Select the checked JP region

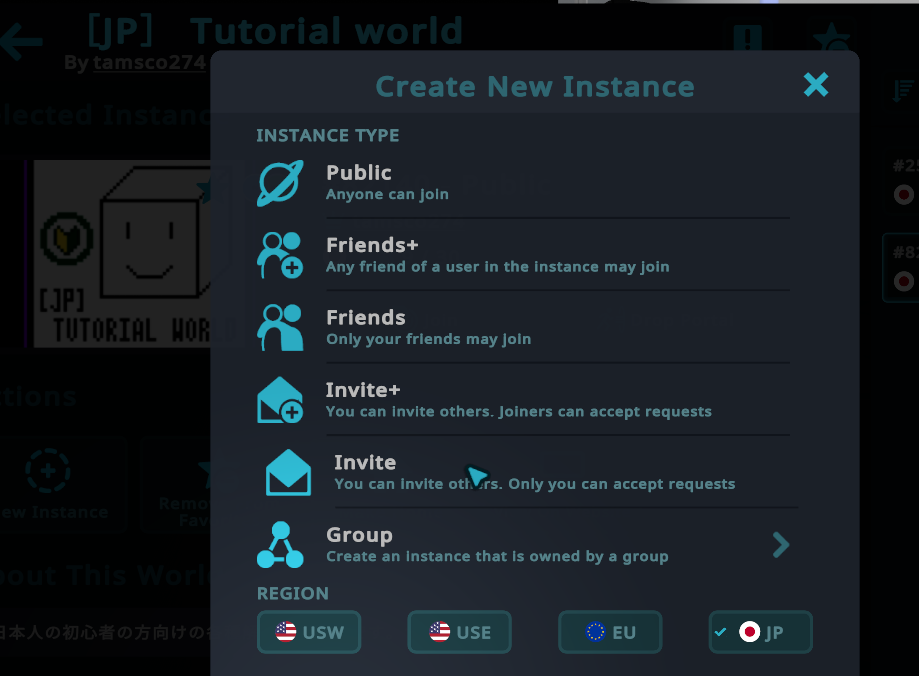coord(761,632)
